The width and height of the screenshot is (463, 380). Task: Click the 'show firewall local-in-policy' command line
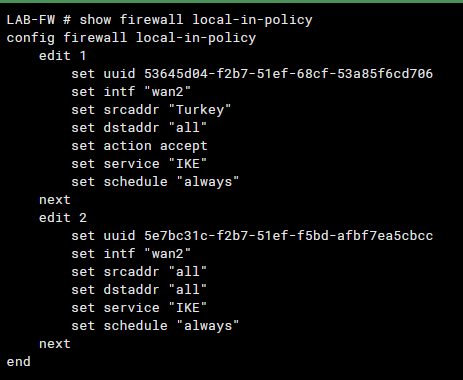click(x=196, y=20)
